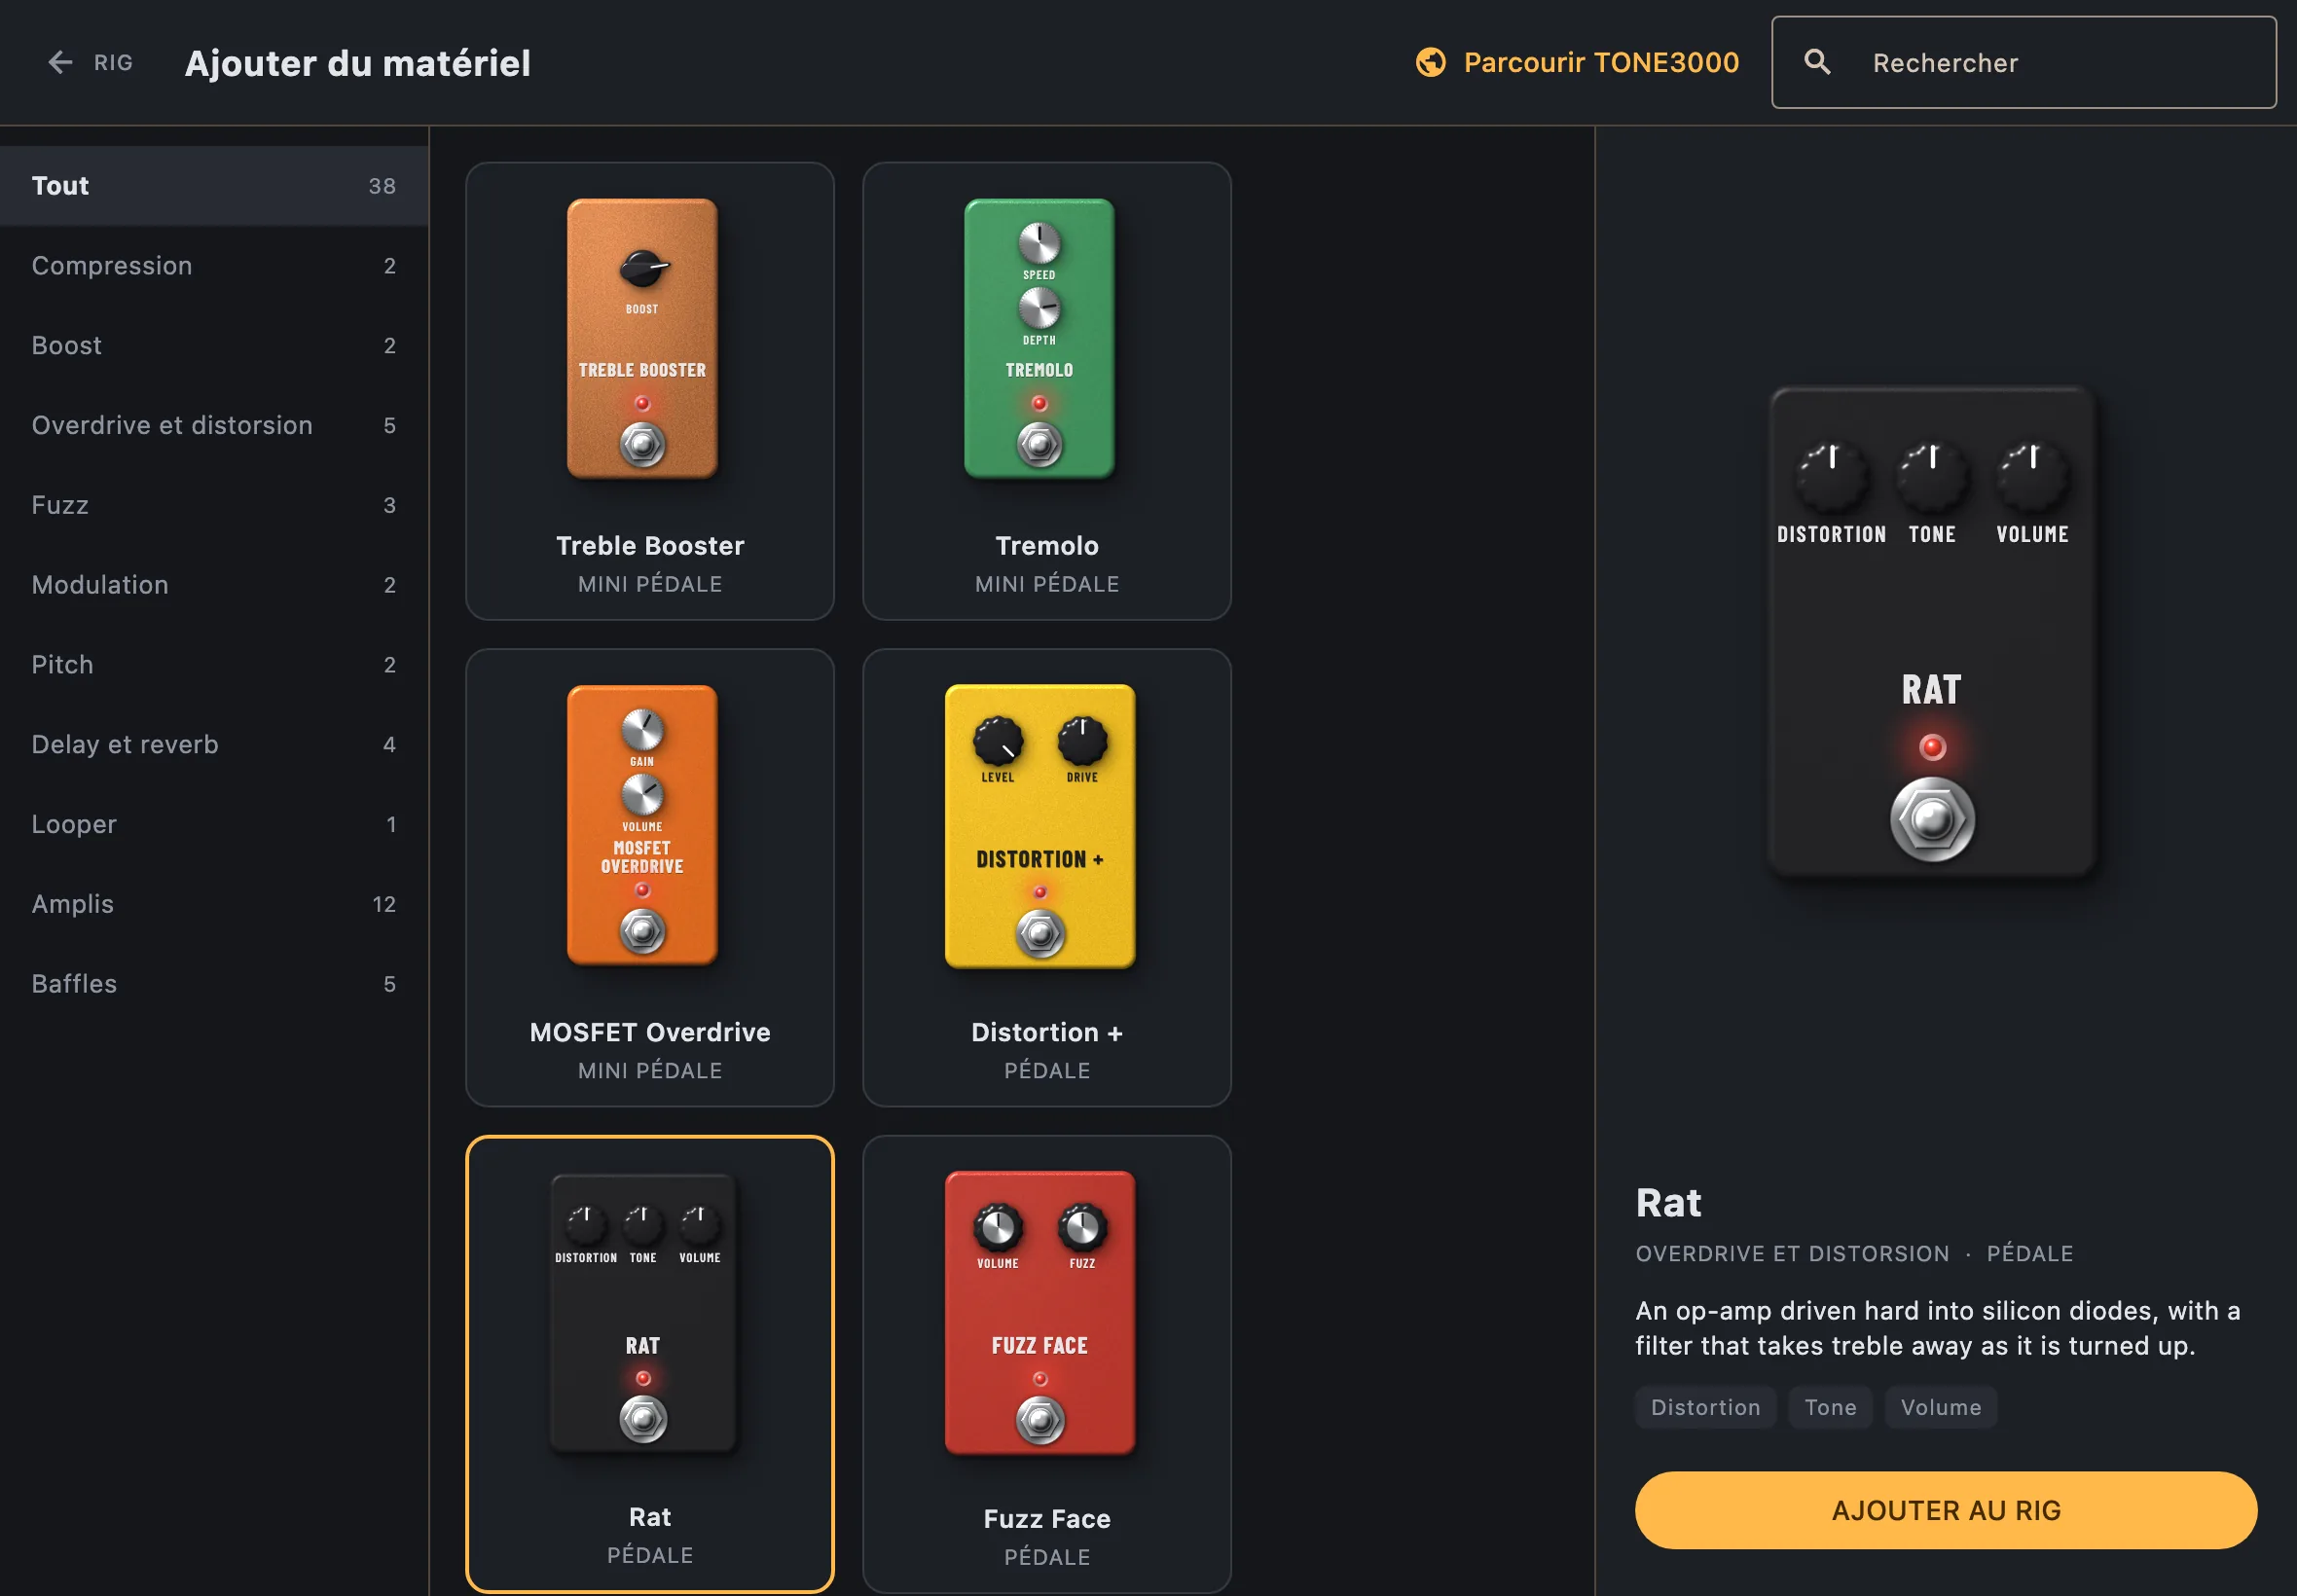The height and width of the screenshot is (1596, 2297).
Task: Click the Gain knob on the MOSFET Overdrive thumbnail
Action: tap(642, 730)
